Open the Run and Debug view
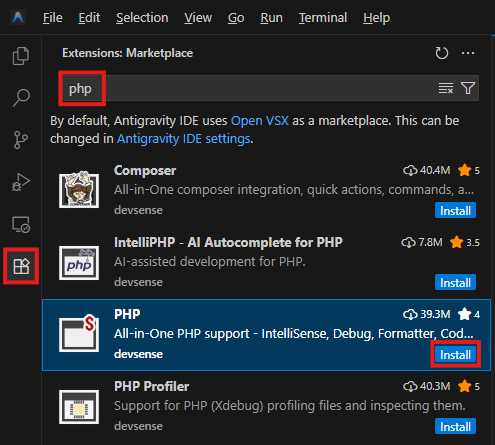The width and height of the screenshot is (495, 445). (x=21, y=182)
